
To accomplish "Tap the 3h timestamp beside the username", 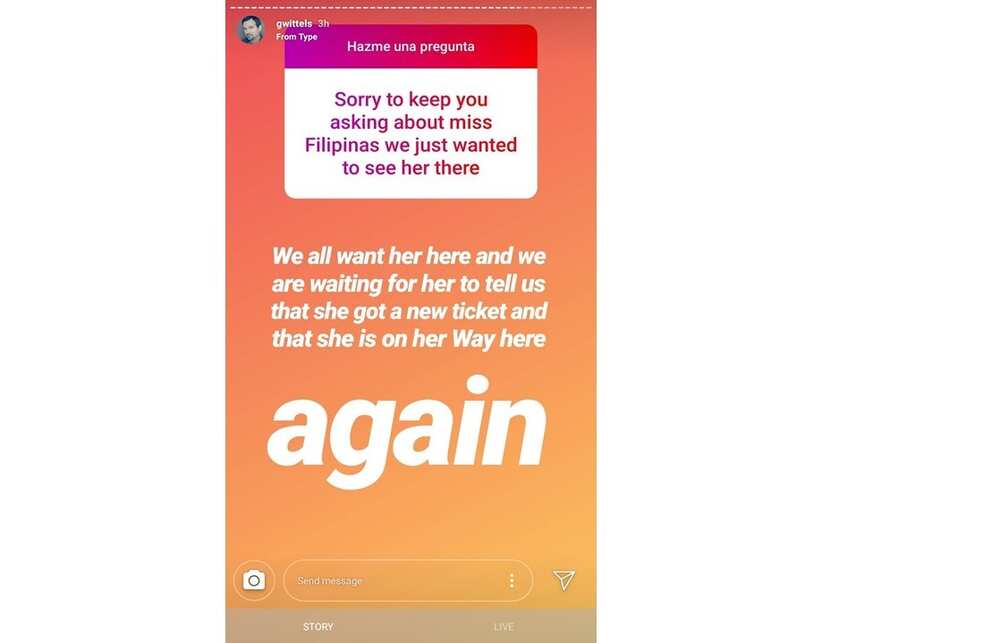I will tap(323, 24).
